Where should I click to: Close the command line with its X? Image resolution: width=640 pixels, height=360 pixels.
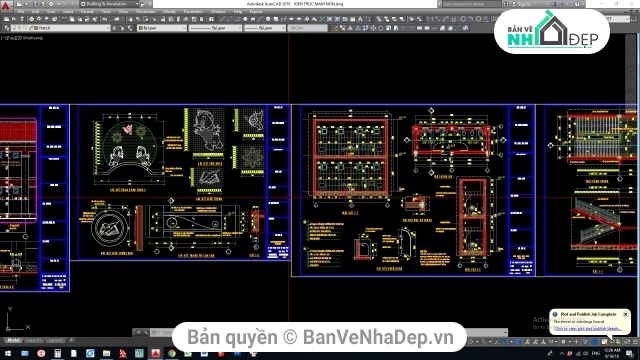click(x=138, y=333)
